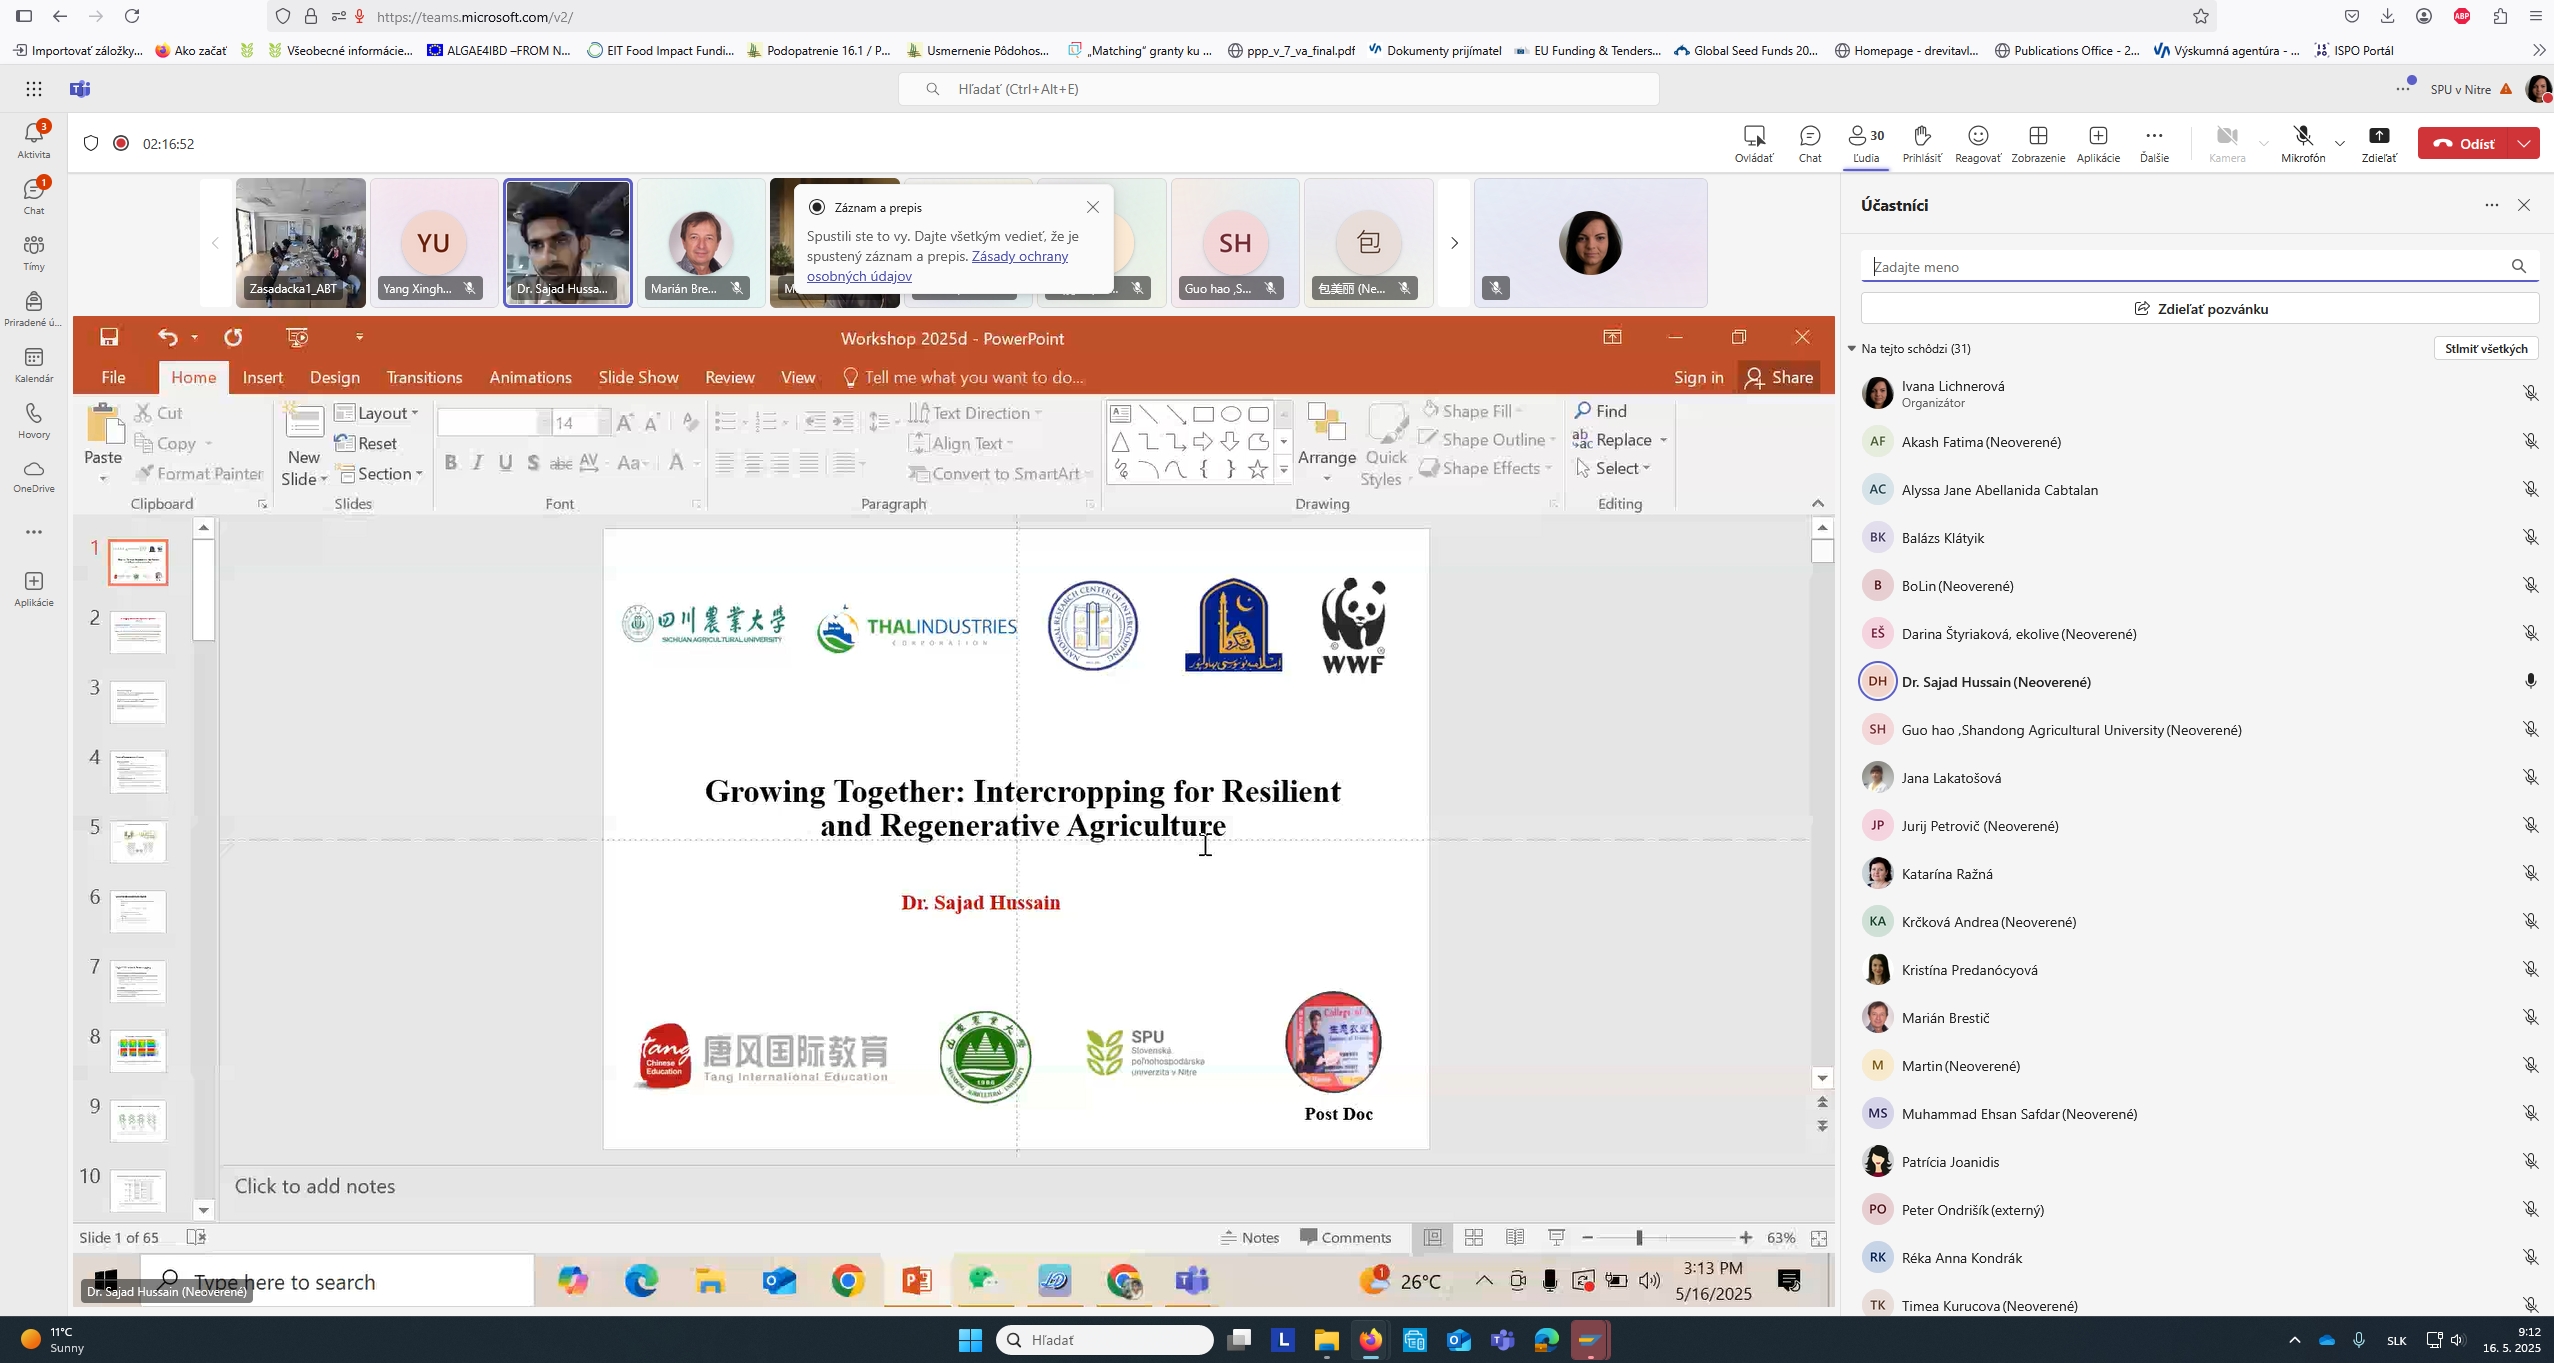Click the 'Zadajte meno' search field
This screenshot has height=1363, width=2554.
pos(2180,267)
